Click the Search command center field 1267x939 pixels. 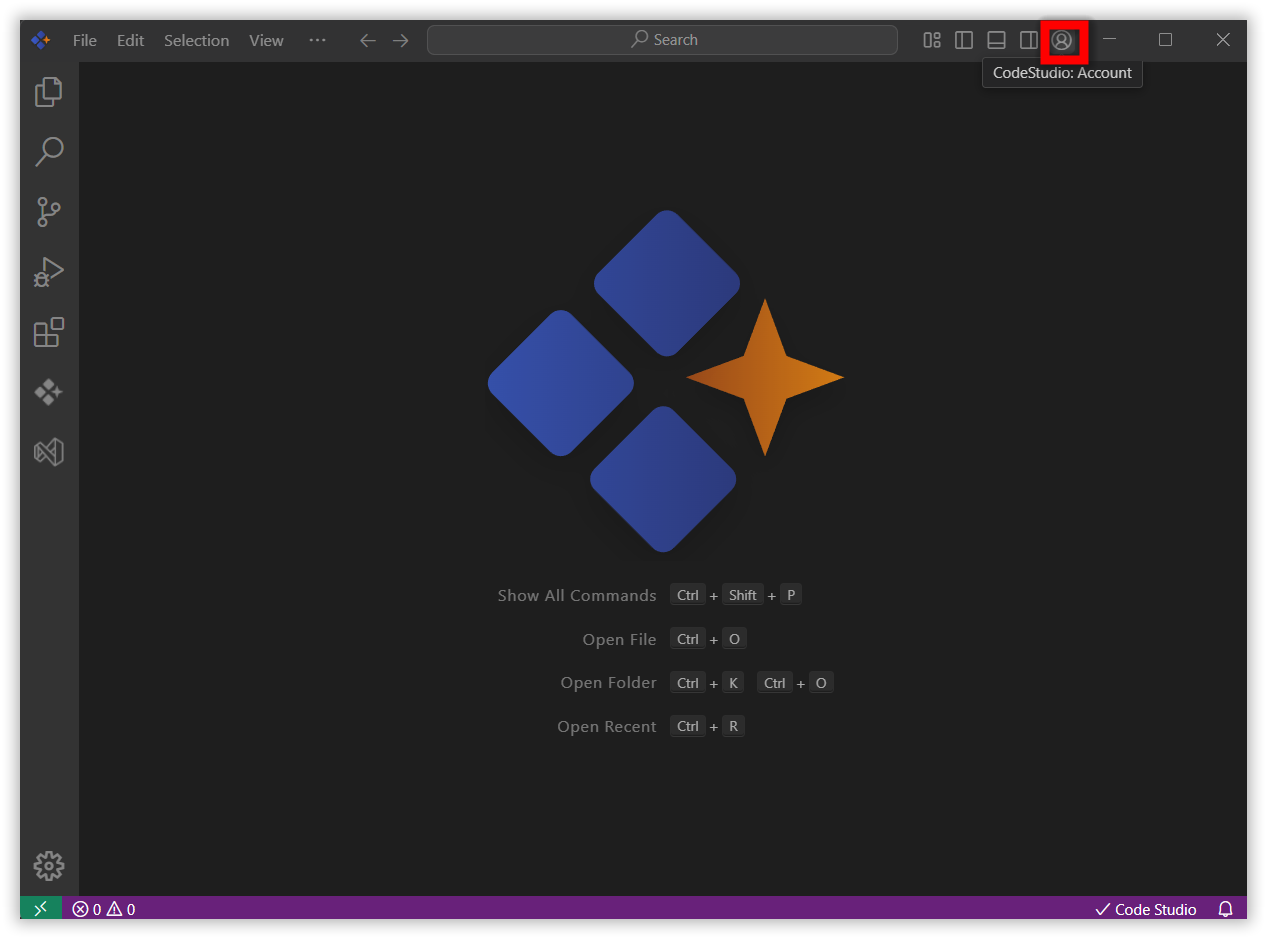click(x=662, y=40)
